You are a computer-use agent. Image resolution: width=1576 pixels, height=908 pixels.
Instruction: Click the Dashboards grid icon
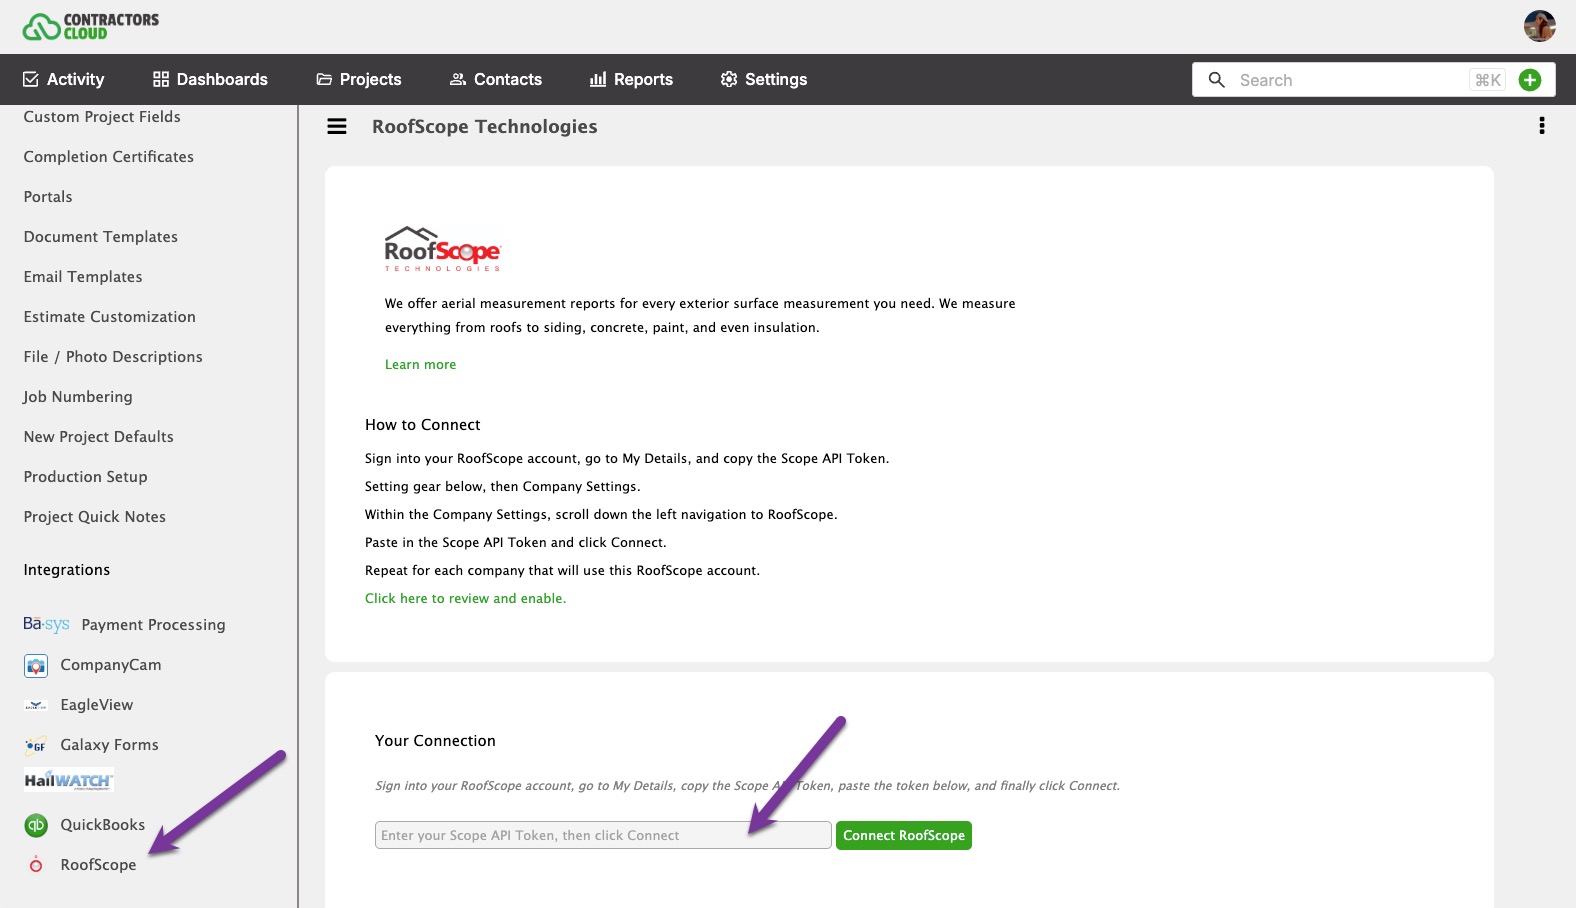pyautogui.click(x=160, y=79)
